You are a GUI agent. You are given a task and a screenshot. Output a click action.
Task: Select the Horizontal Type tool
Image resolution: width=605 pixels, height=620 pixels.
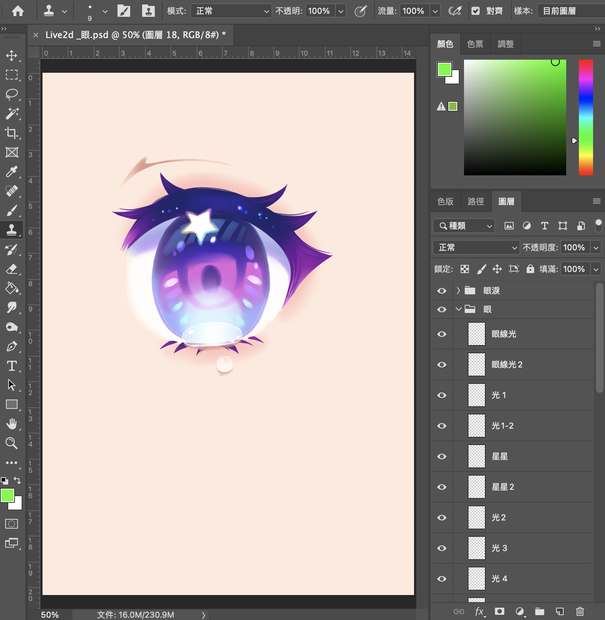point(11,366)
